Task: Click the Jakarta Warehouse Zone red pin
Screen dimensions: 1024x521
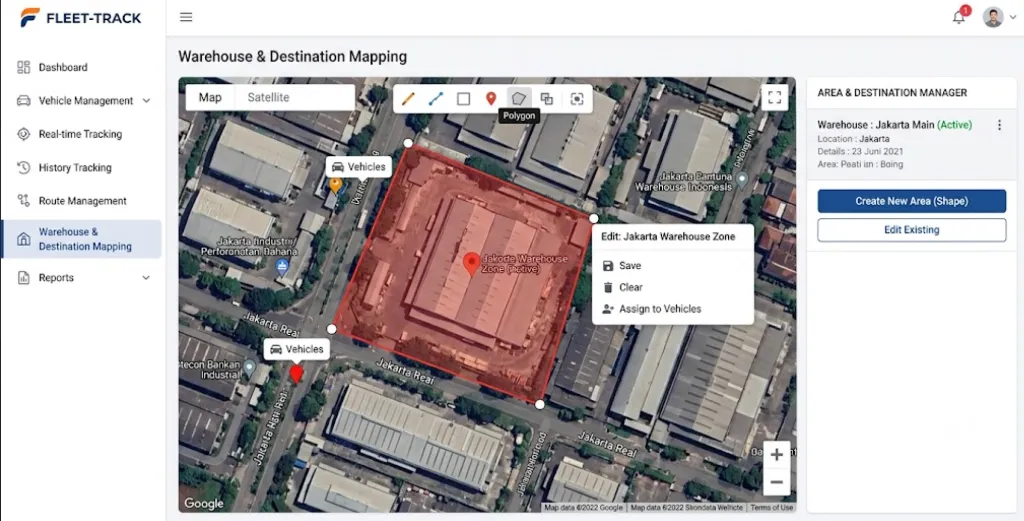Action: (x=471, y=264)
